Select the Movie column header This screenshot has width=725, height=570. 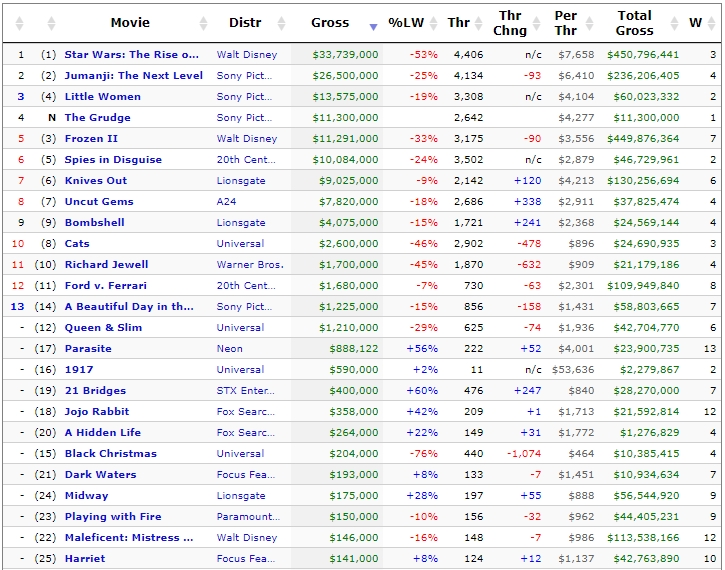click(130, 23)
